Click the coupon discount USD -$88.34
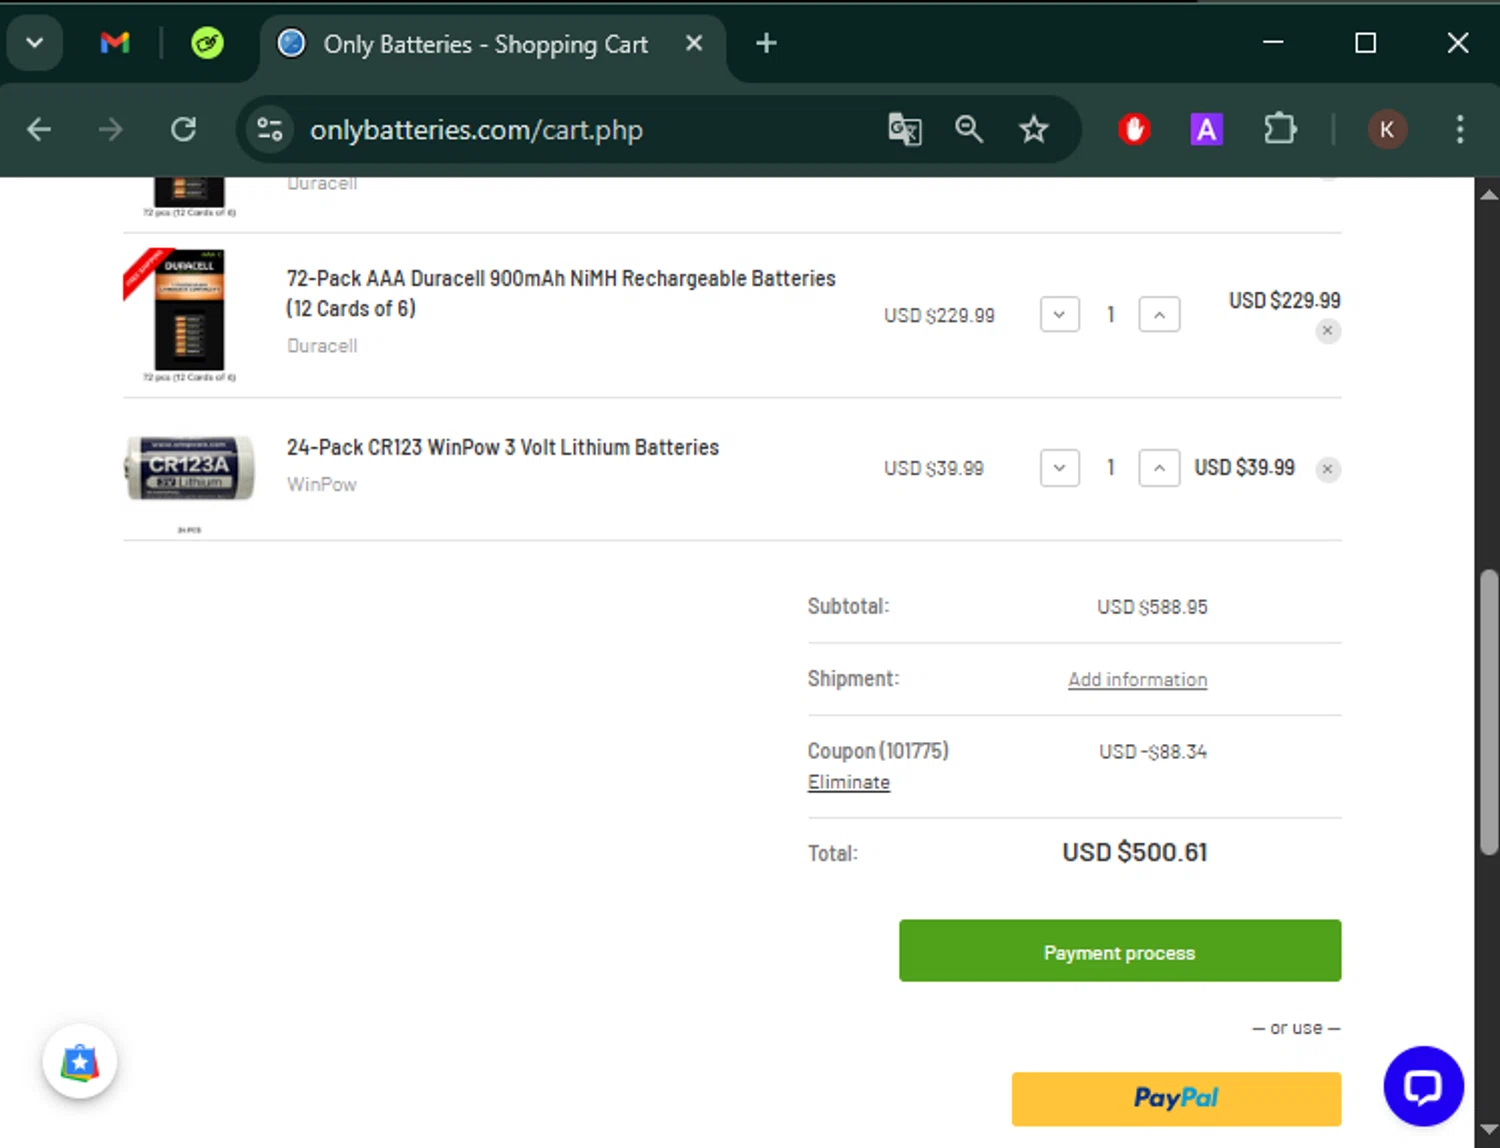1500x1148 pixels. pos(1153,751)
